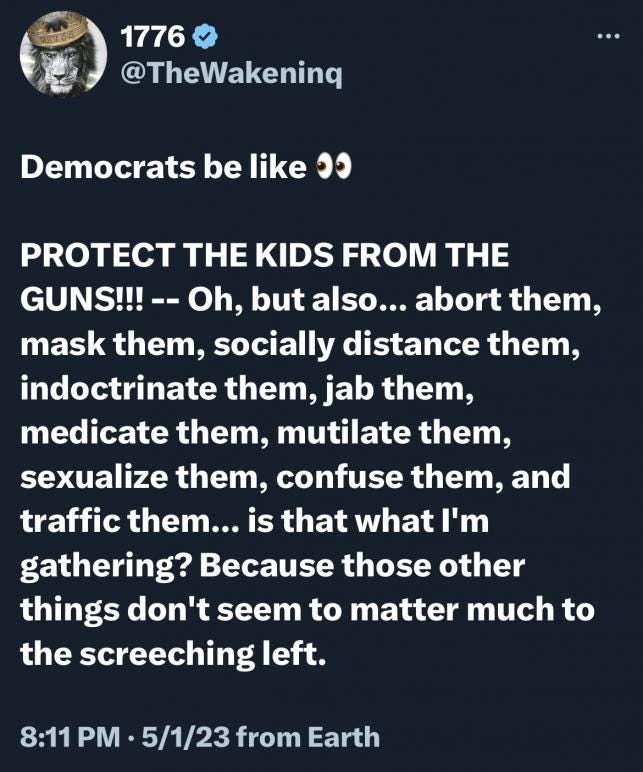
Task: Click the 5/1/23 post date
Action: (x=185, y=737)
